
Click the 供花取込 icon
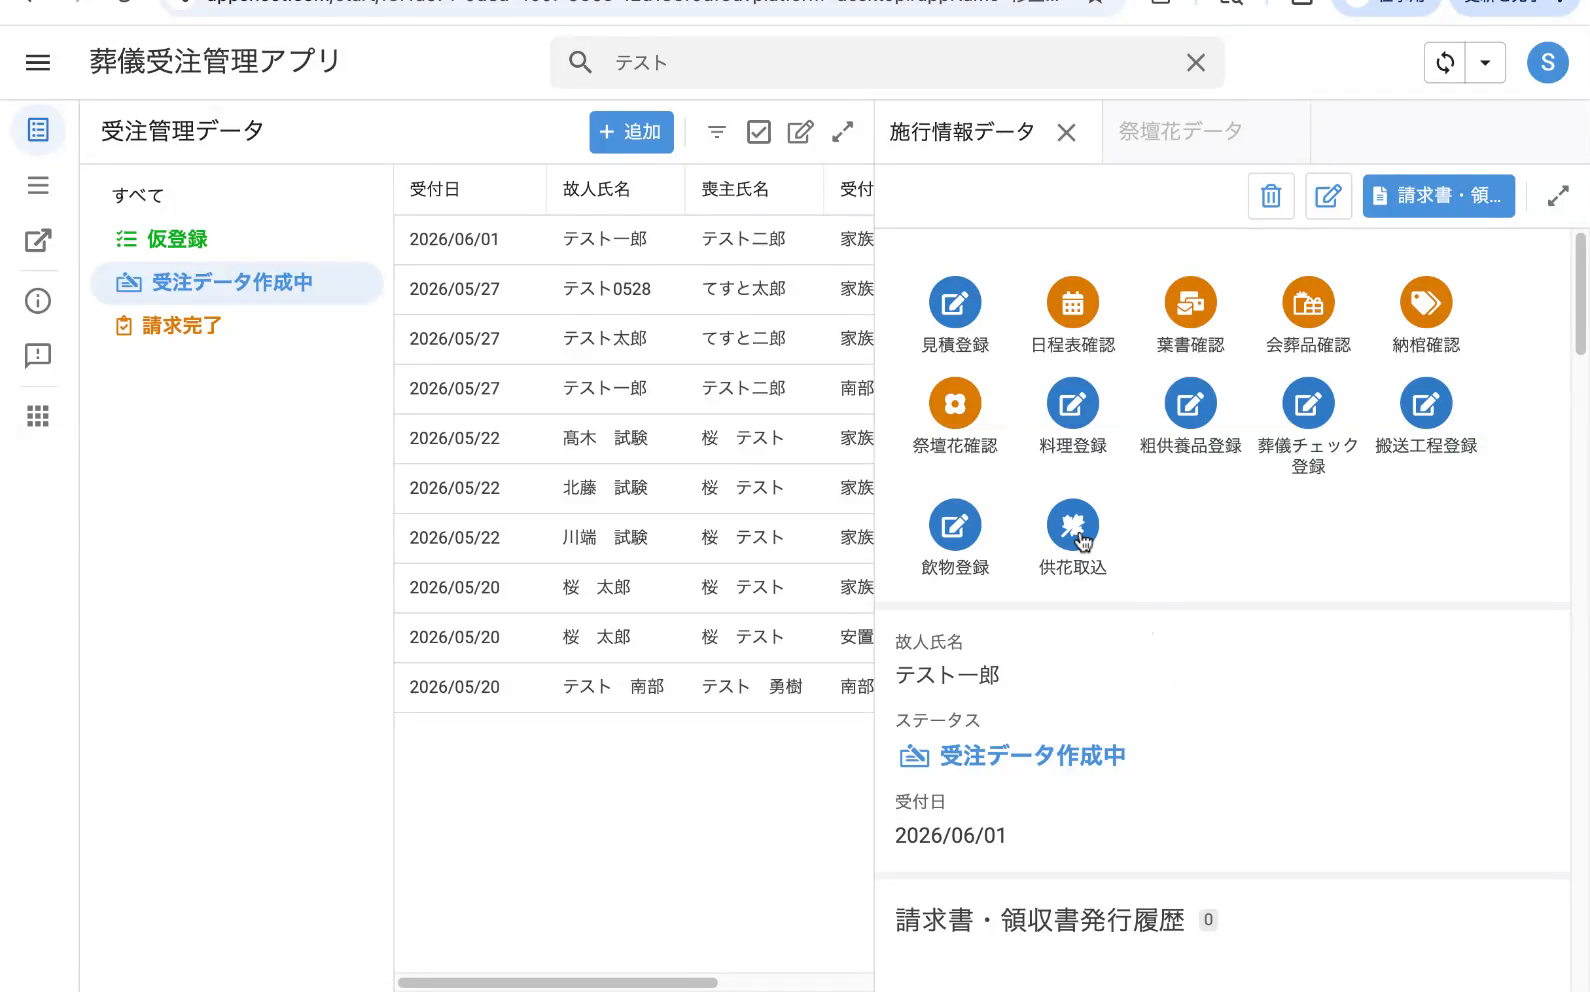(1073, 525)
